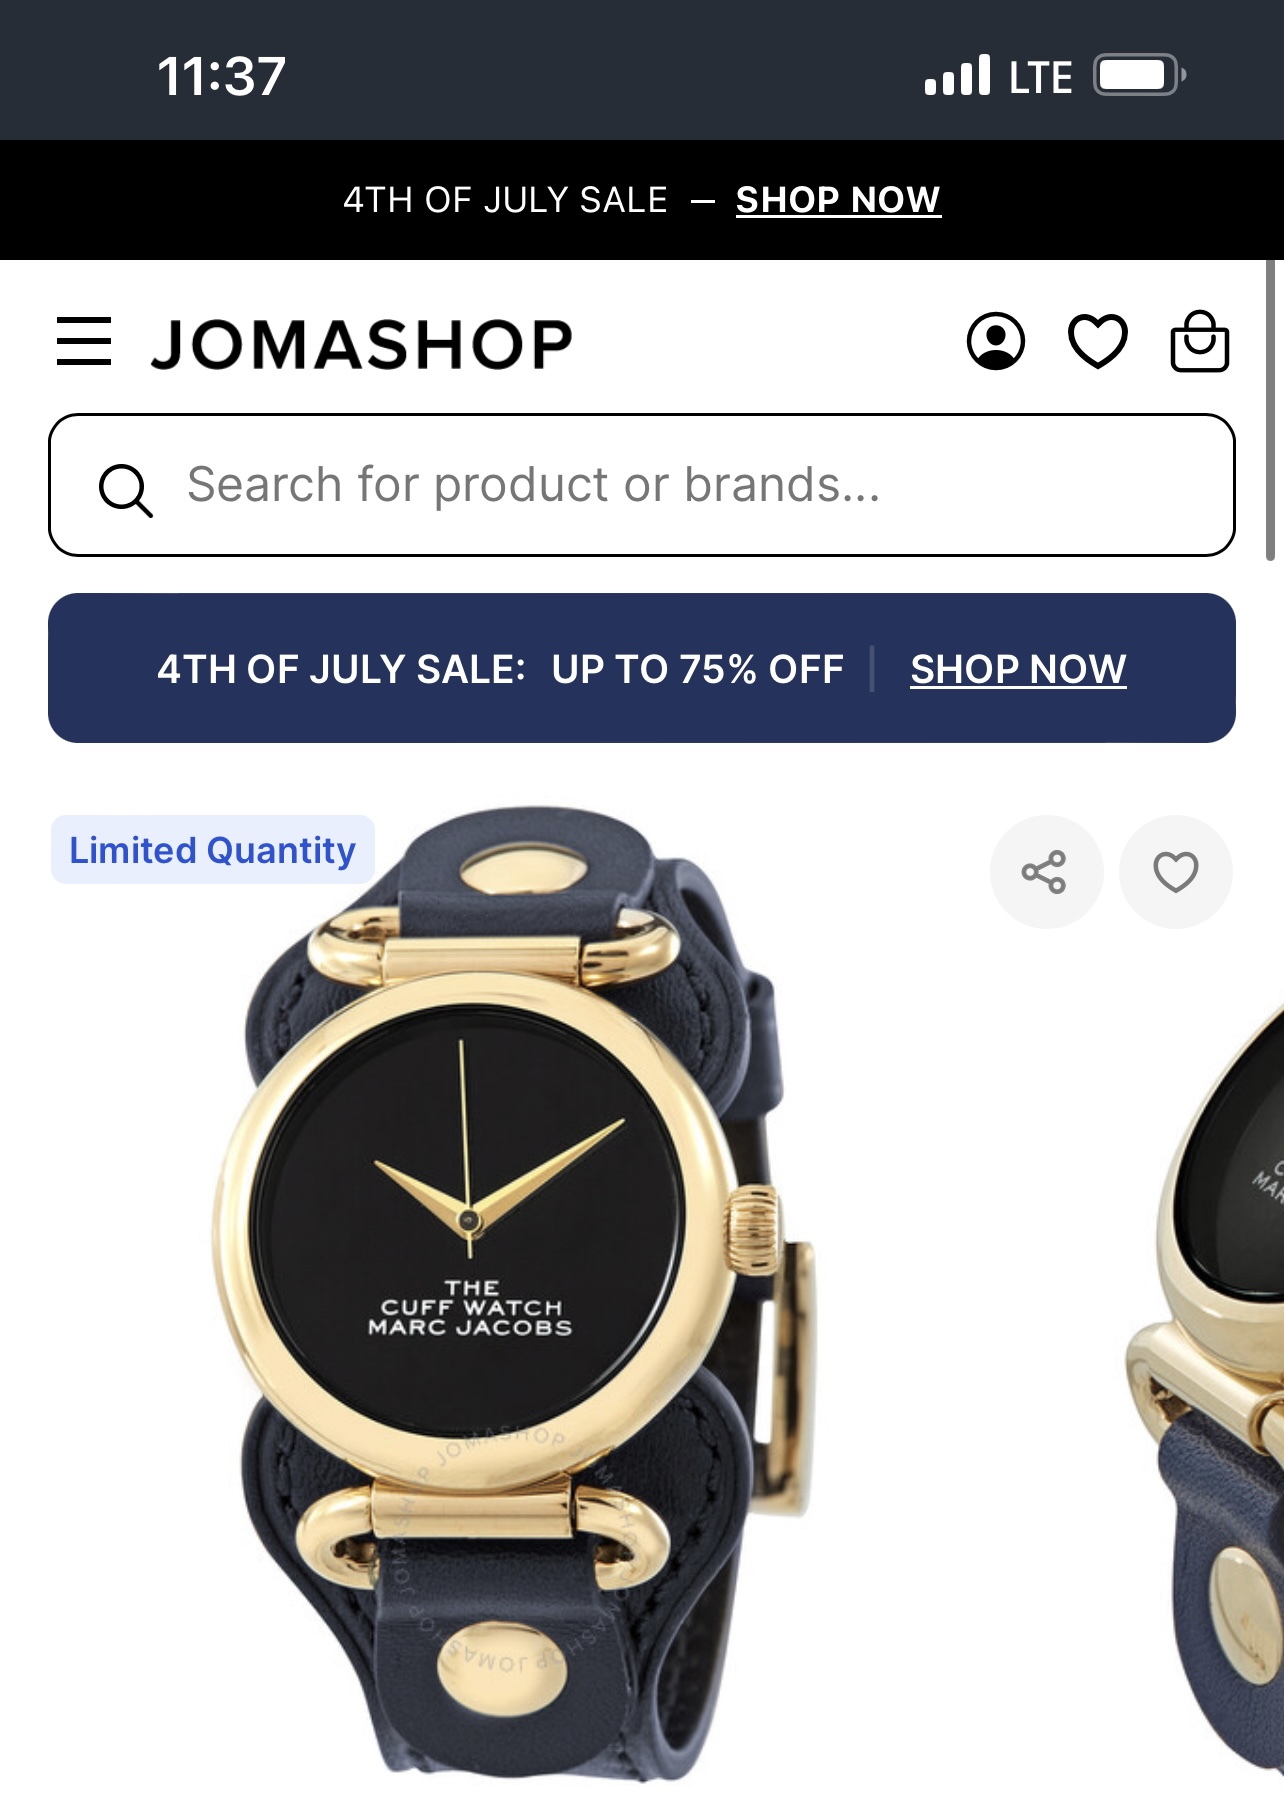Tap Shop Now in top black banner
Image resolution: width=1284 pixels, height=1820 pixels.
click(x=838, y=200)
